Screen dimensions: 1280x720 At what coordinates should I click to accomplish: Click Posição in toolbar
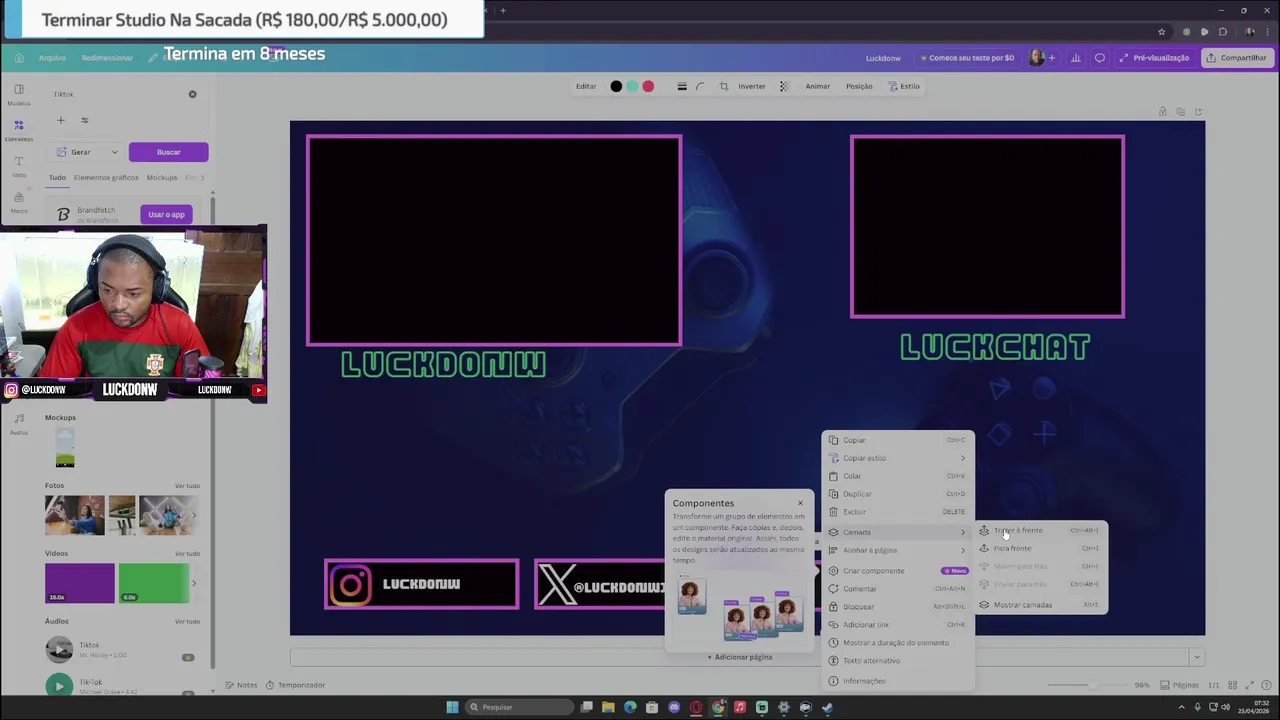[x=859, y=86]
